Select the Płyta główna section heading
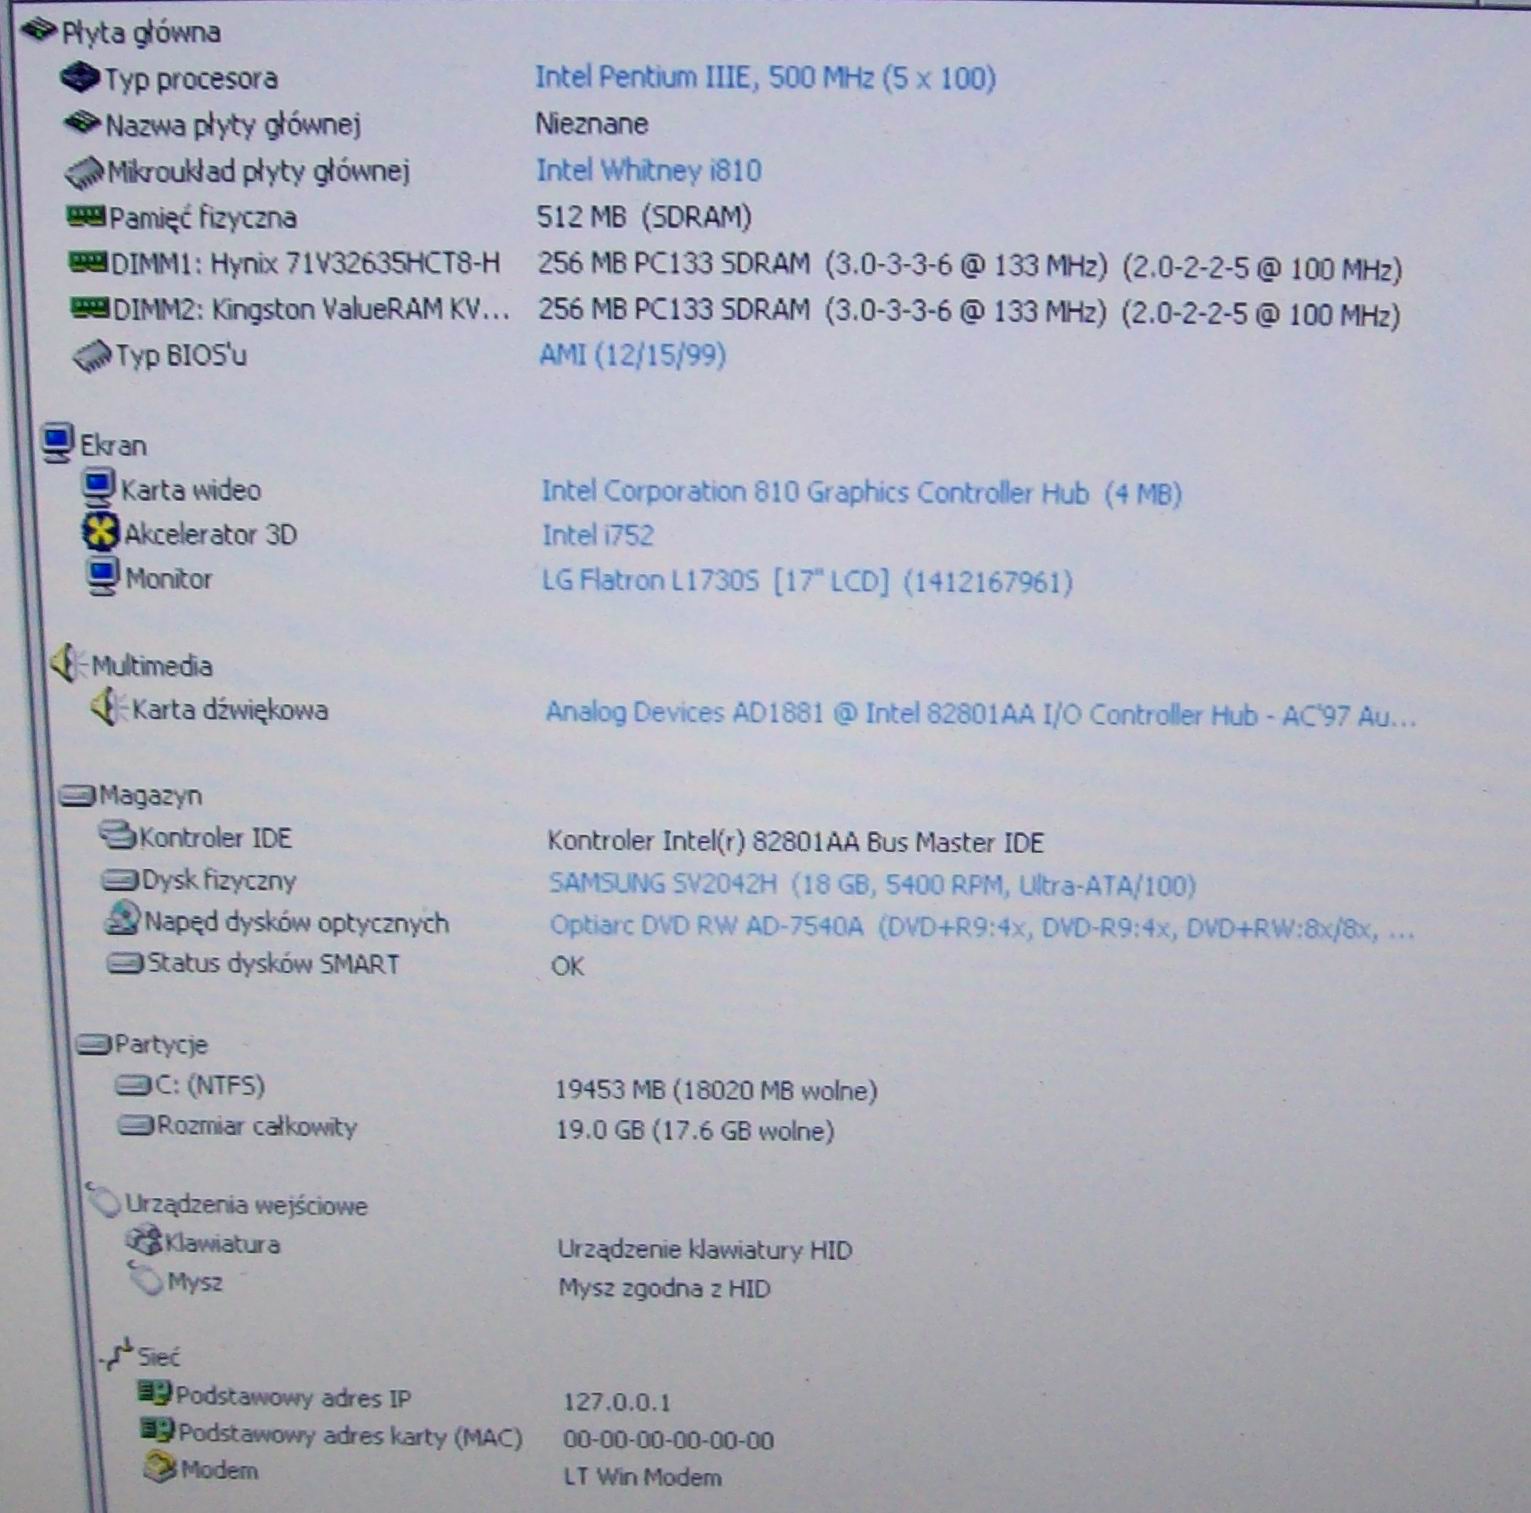The image size is (1531, 1513). click(x=141, y=32)
